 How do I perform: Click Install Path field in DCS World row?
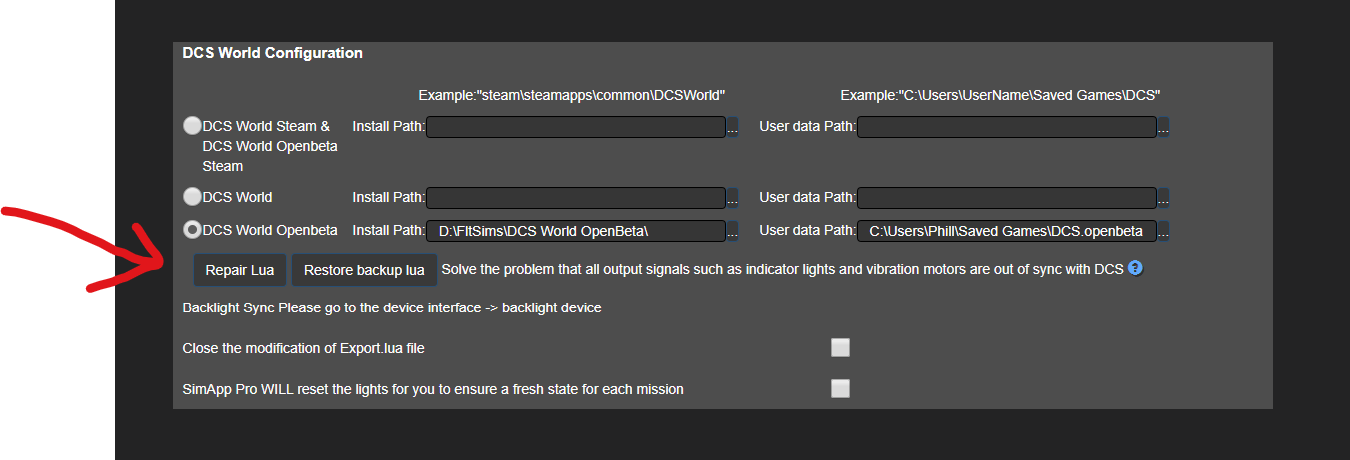pyautogui.click(x=575, y=198)
